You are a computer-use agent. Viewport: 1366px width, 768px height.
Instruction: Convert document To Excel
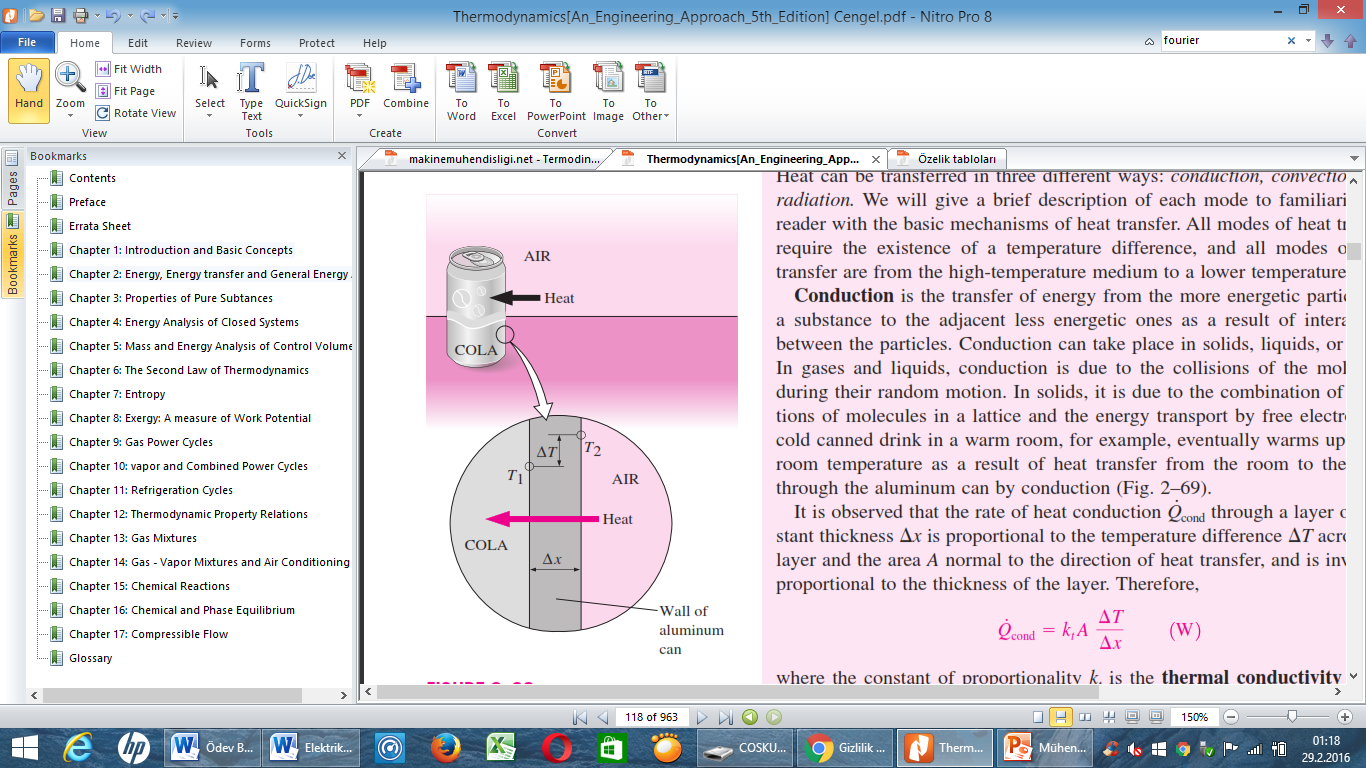click(x=503, y=91)
